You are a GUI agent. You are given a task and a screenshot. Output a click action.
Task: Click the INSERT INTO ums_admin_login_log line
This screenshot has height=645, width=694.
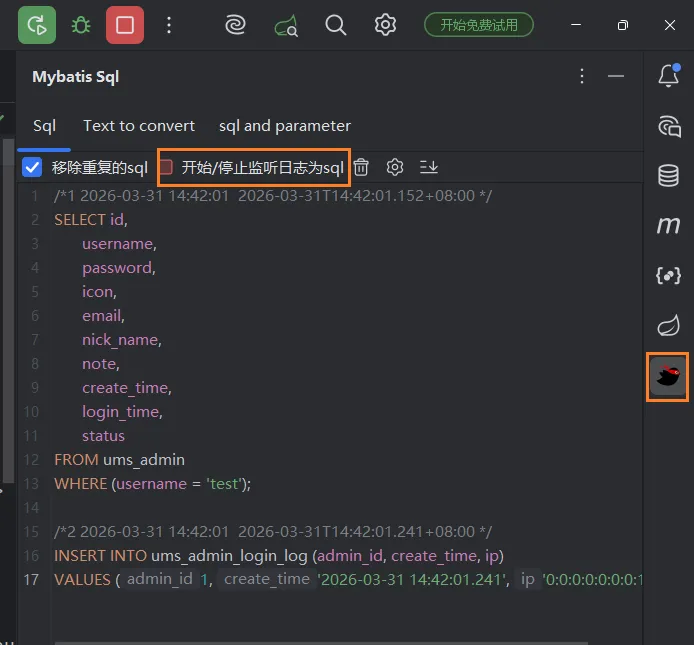[279, 556]
